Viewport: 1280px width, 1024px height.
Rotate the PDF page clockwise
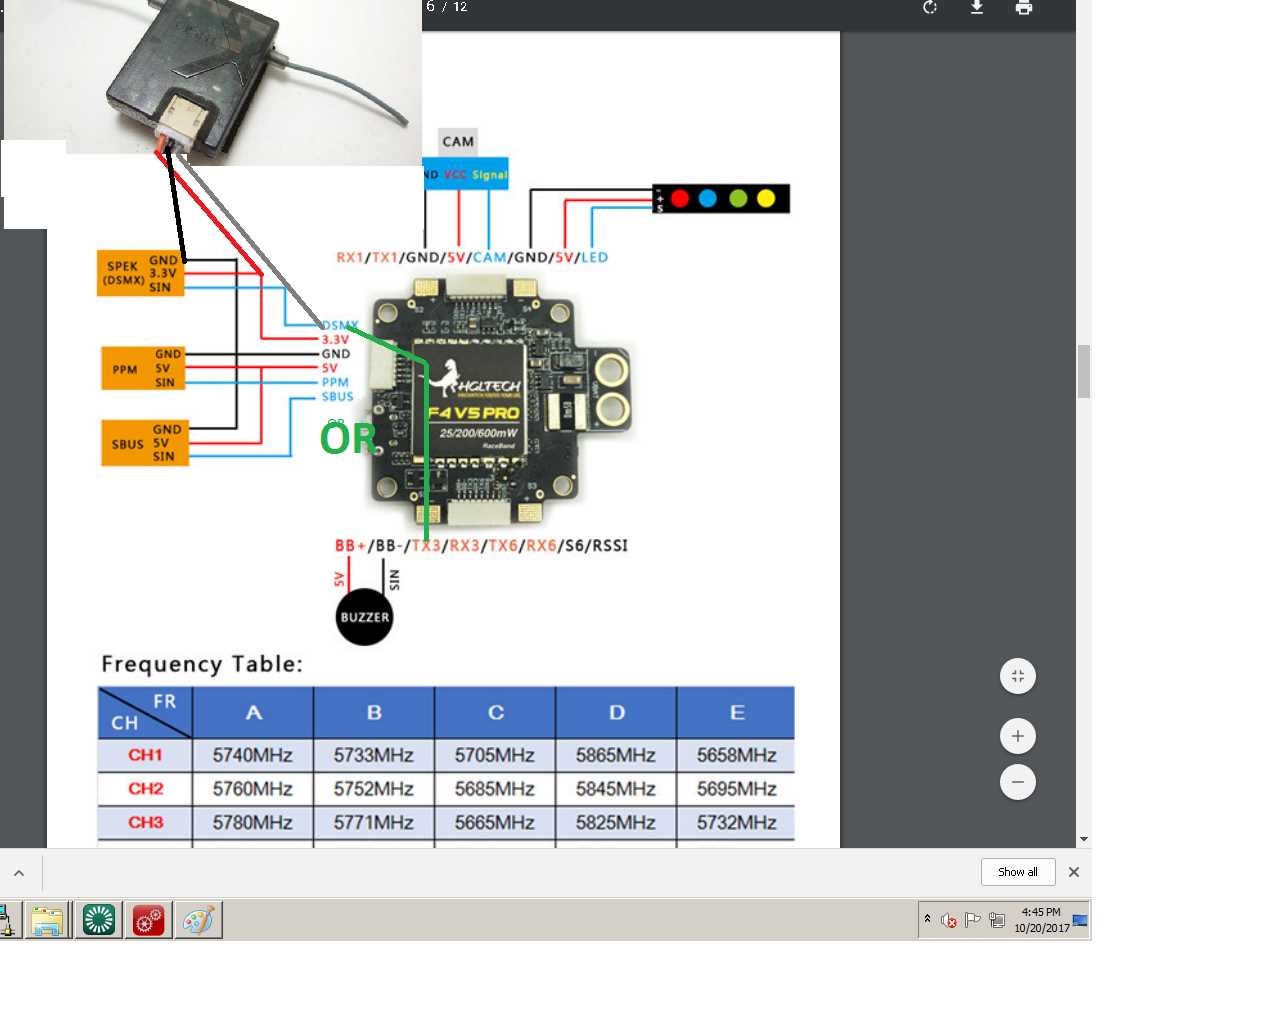(930, 8)
